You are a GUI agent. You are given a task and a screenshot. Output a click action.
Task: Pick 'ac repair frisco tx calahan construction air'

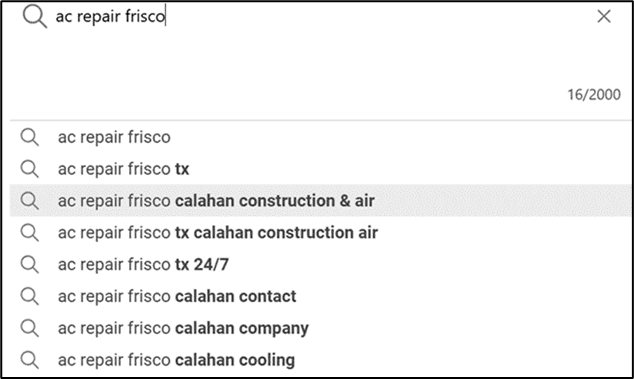[321, 233]
